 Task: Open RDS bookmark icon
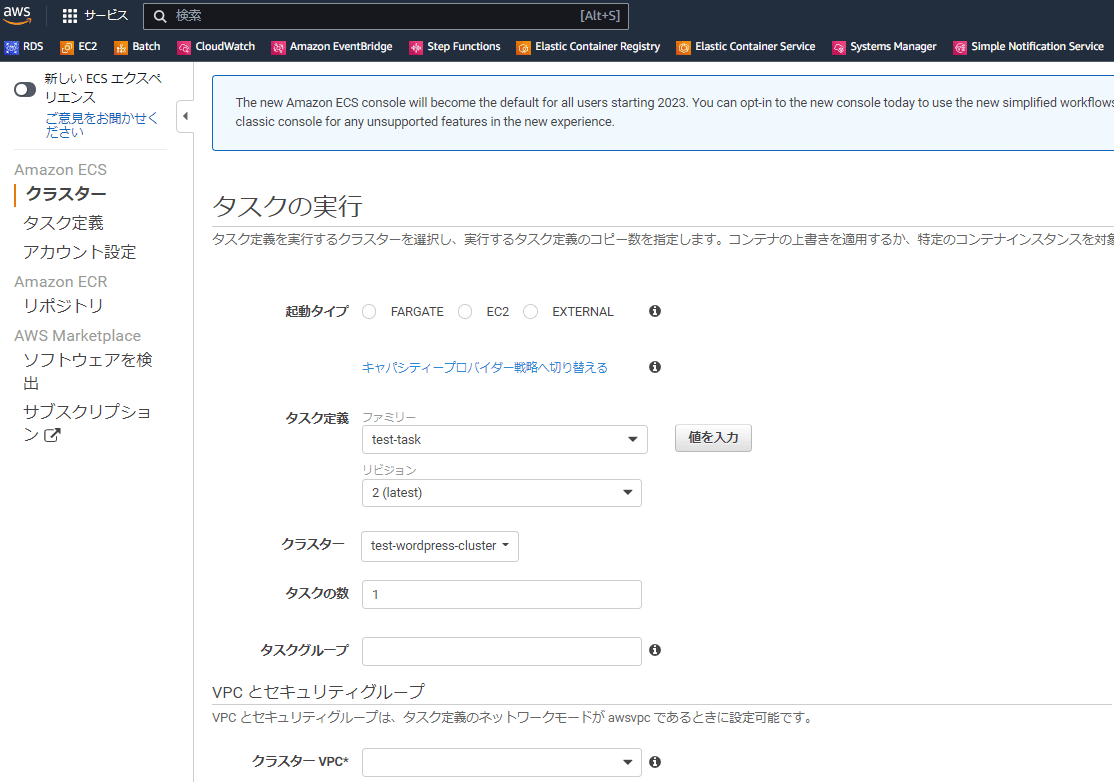pyautogui.click(x=11, y=47)
